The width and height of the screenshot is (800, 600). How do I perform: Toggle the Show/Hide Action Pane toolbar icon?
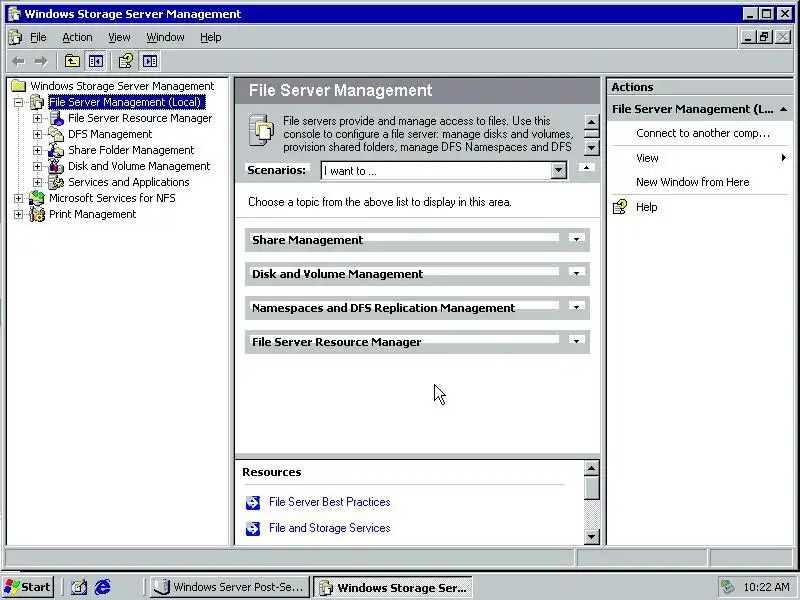point(150,62)
